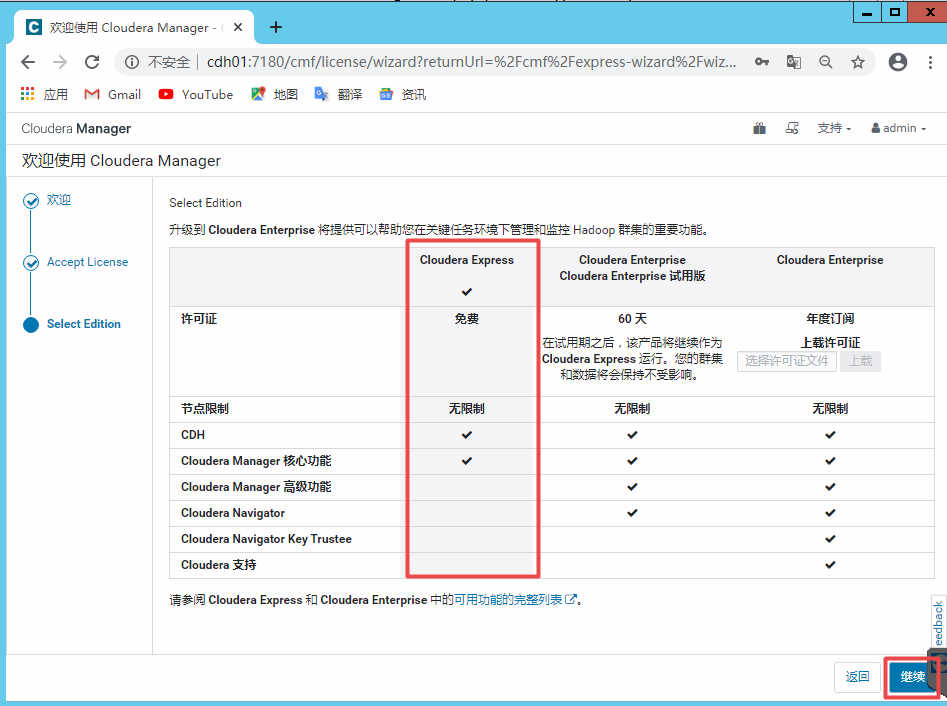Click the browser Back arrow
This screenshot has width=947, height=706.
[28, 62]
